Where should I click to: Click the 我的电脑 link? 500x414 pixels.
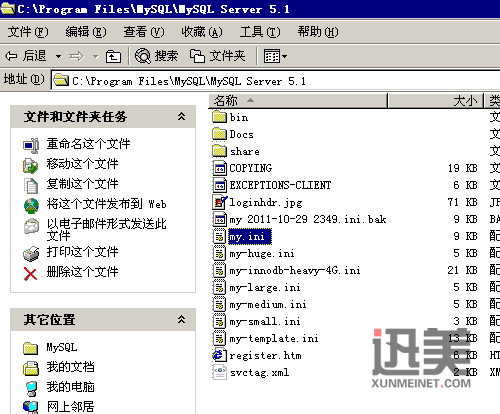(70, 387)
